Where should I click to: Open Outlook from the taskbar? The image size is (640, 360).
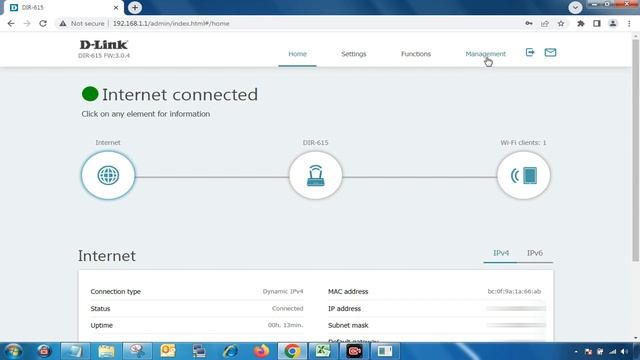168,351
